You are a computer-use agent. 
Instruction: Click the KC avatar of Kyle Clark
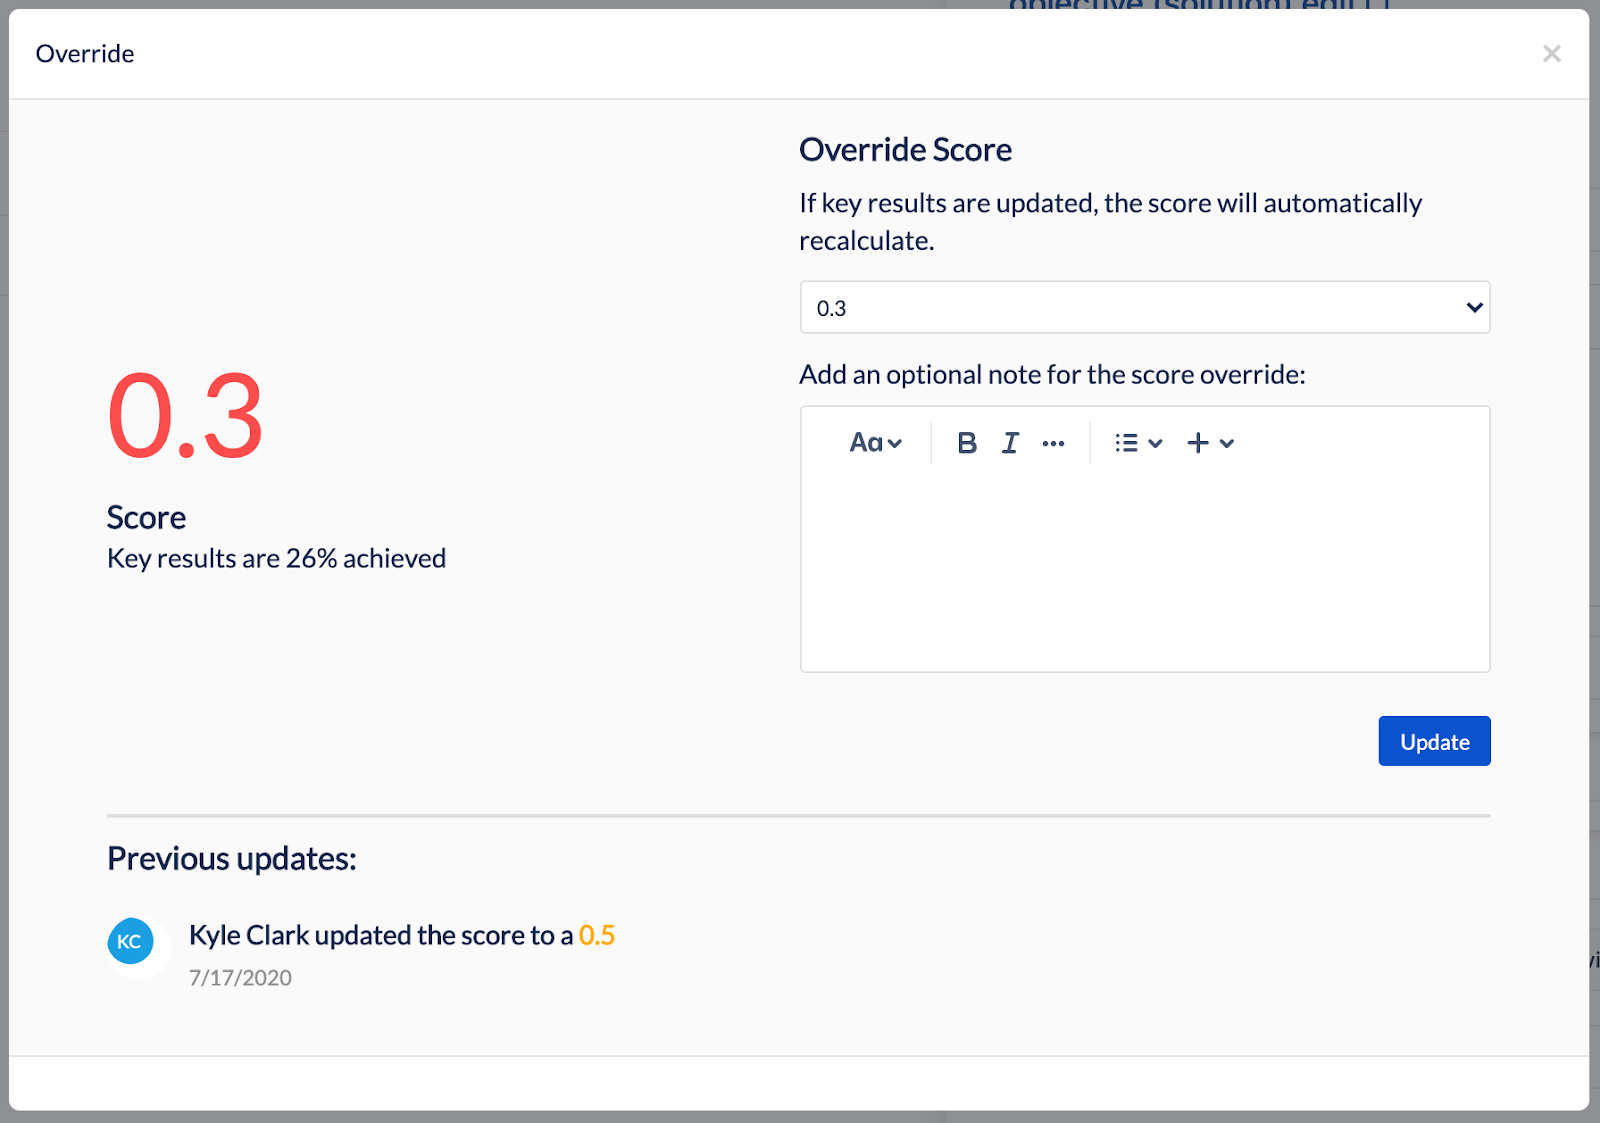click(130, 941)
